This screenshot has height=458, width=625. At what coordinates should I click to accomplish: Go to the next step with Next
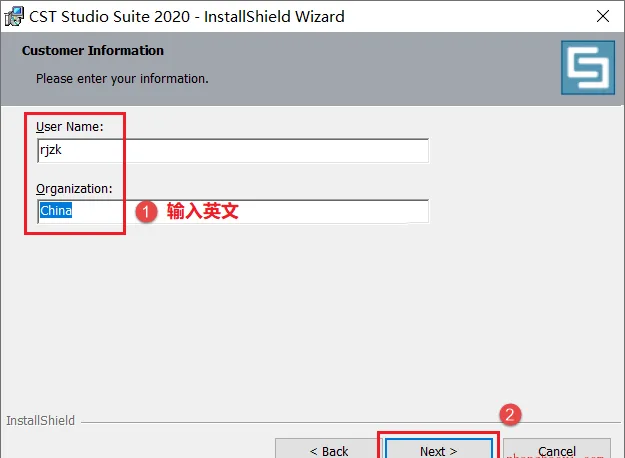click(438, 449)
